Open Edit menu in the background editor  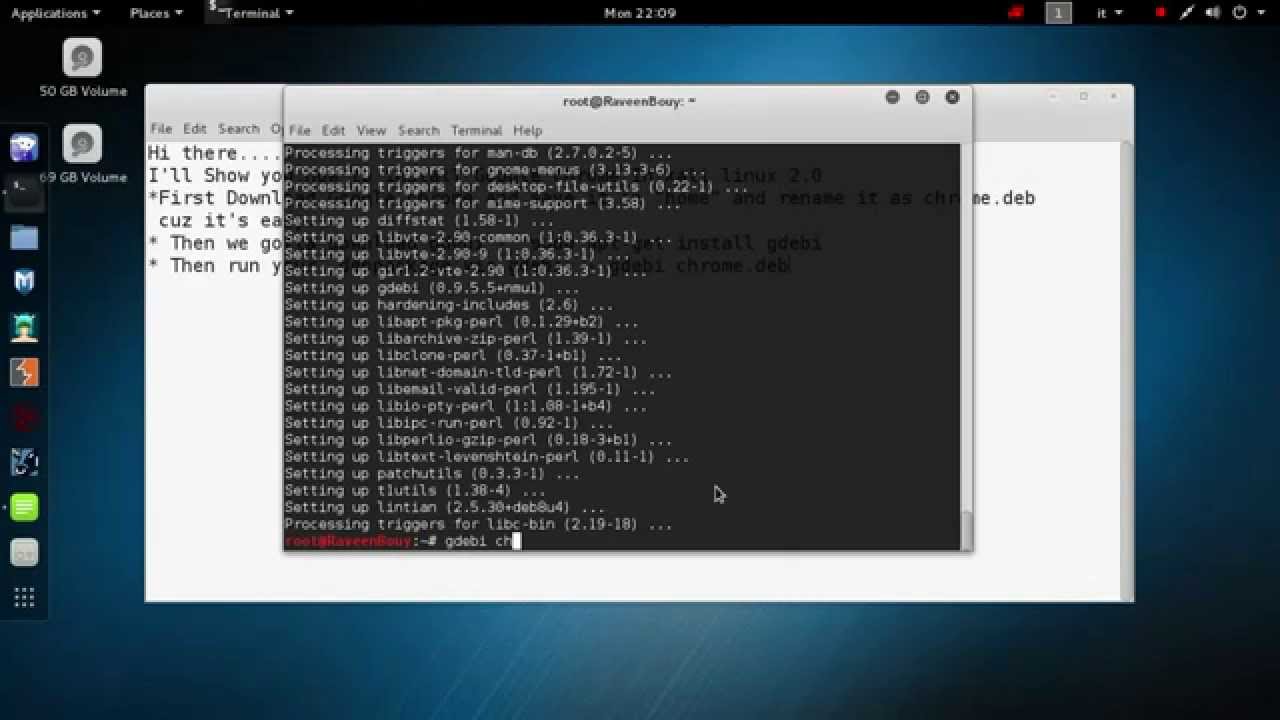tap(194, 128)
